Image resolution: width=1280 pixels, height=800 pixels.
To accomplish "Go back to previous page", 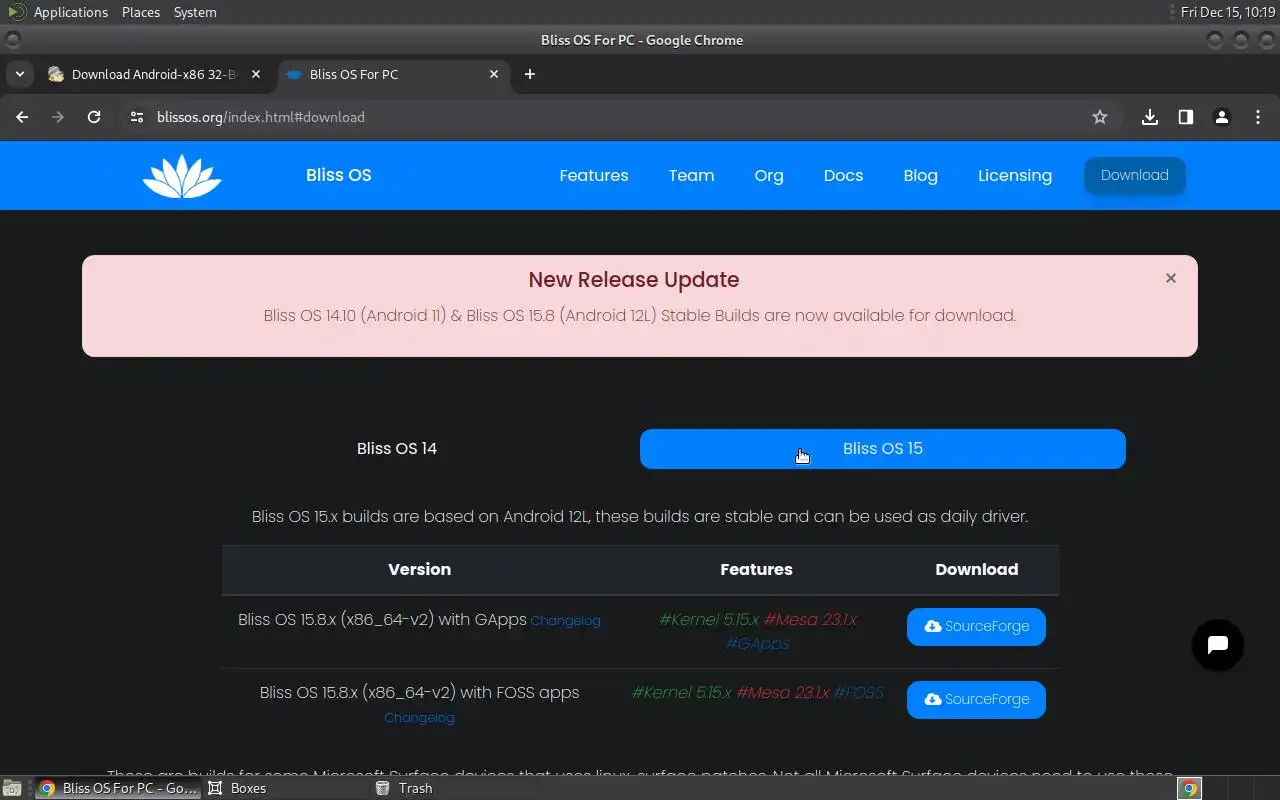I will coord(22,117).
